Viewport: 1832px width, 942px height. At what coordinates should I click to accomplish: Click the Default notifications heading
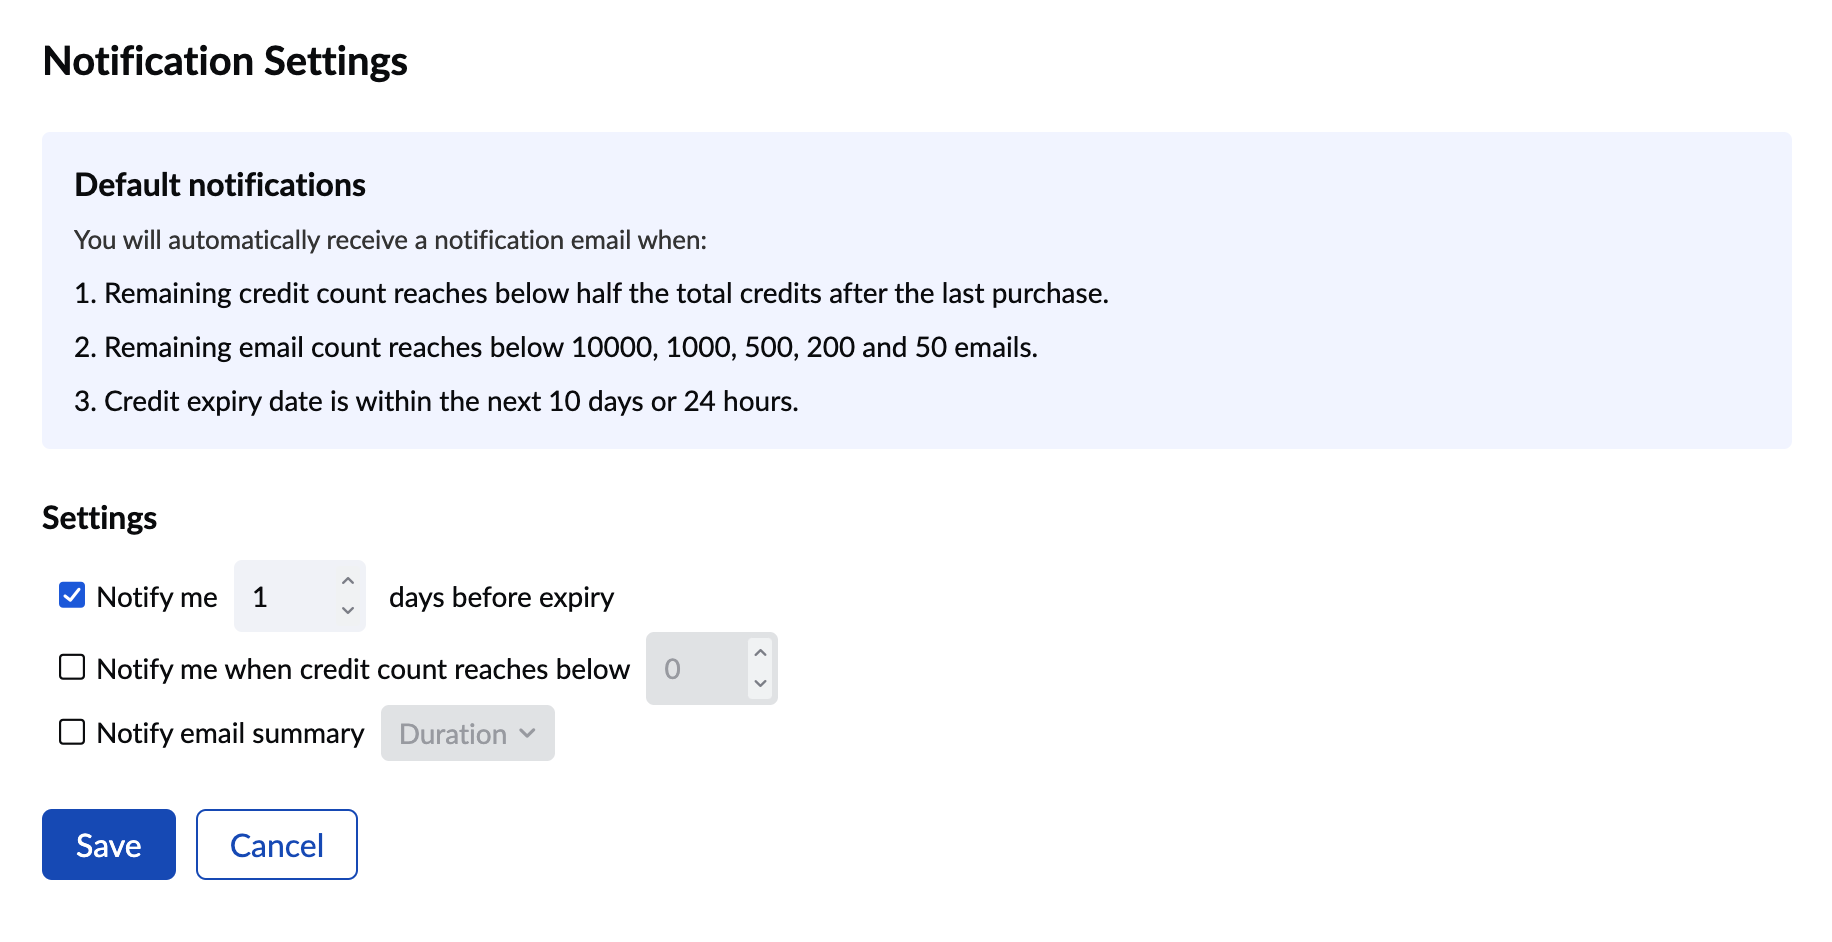coord(220,185)
